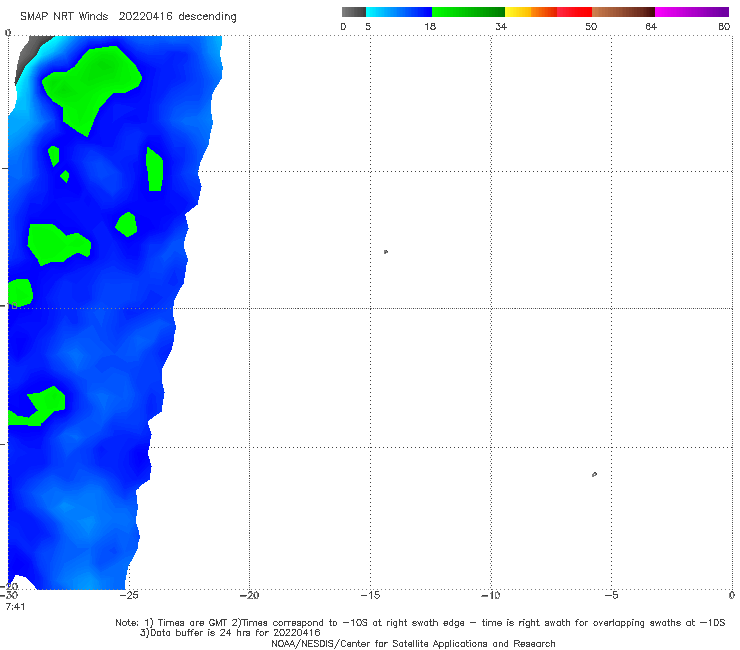Viewport: 740px width, 650px height.
Task: Click the '-25' longitude axis label
Action: tap(129, 596)
